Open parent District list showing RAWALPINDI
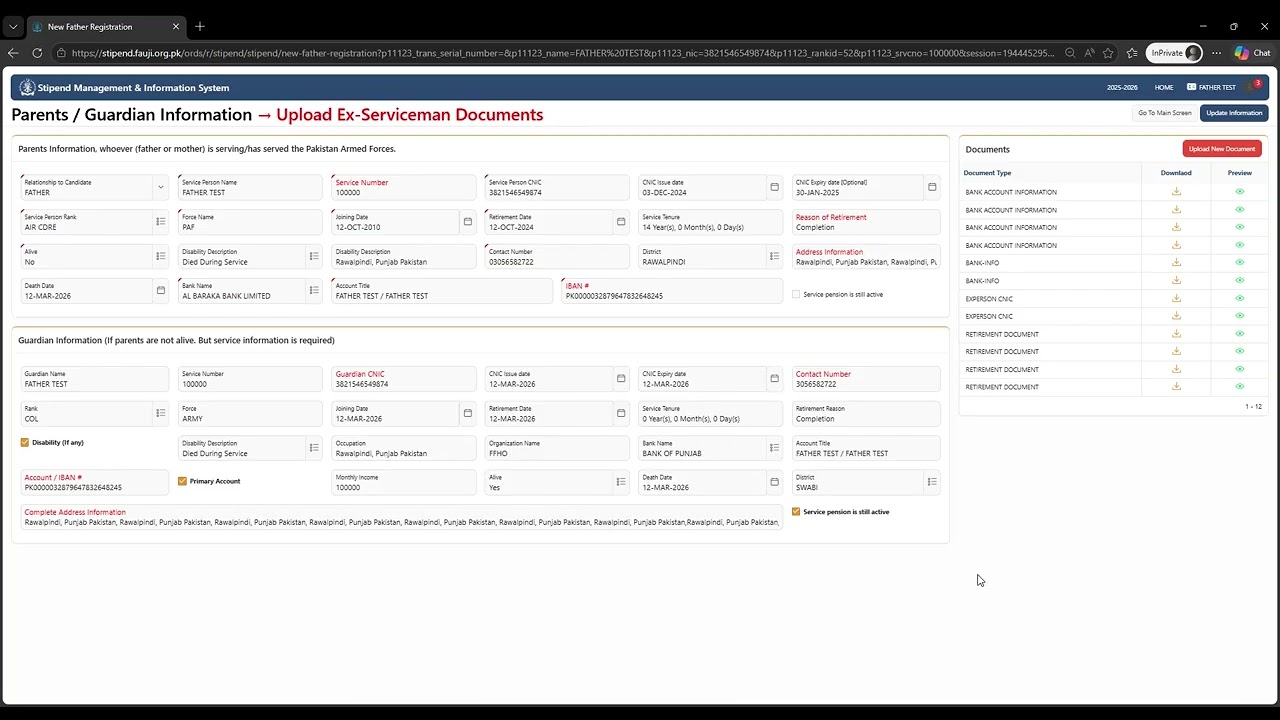 tap(774, 256)
